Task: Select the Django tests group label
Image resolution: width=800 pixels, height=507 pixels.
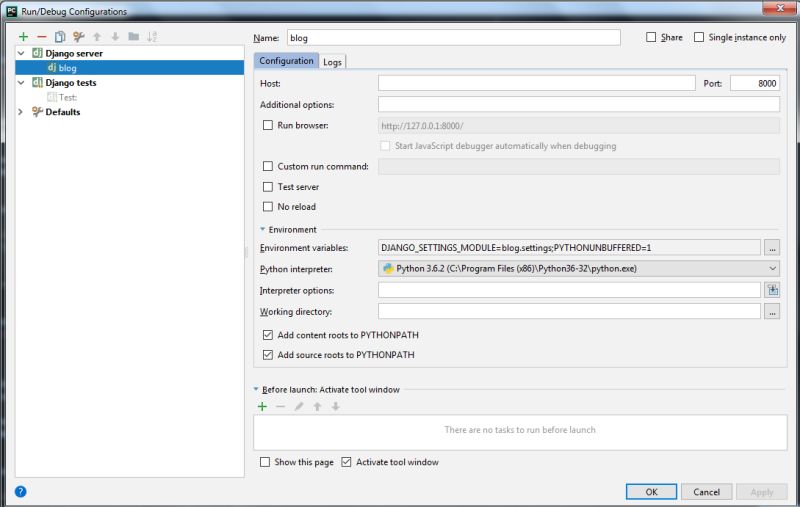Action: (71, 83)
